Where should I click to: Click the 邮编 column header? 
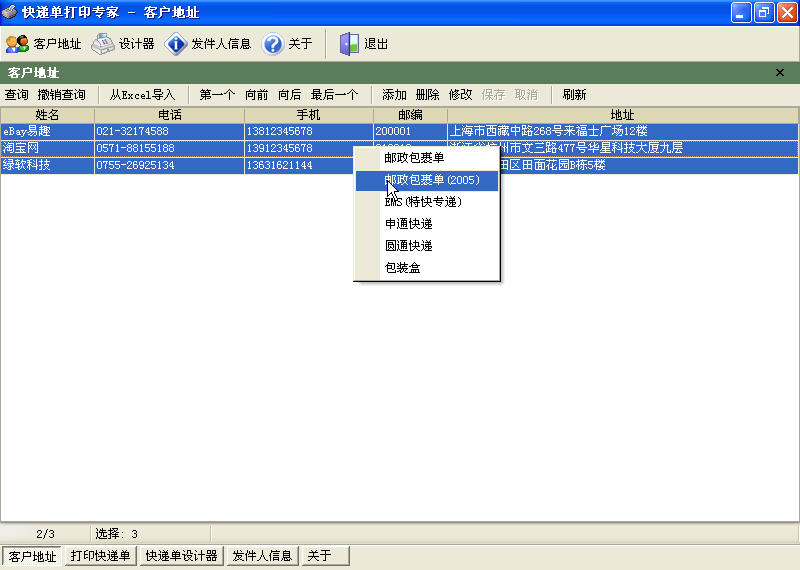point(410,115)
